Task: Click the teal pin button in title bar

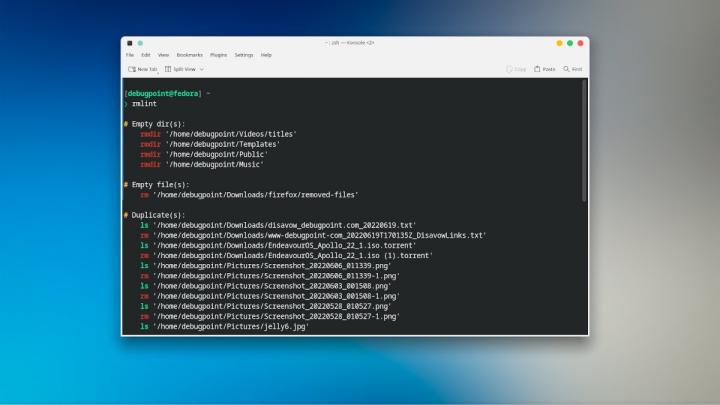Action: pyautogui.click(x=140, y=43)
